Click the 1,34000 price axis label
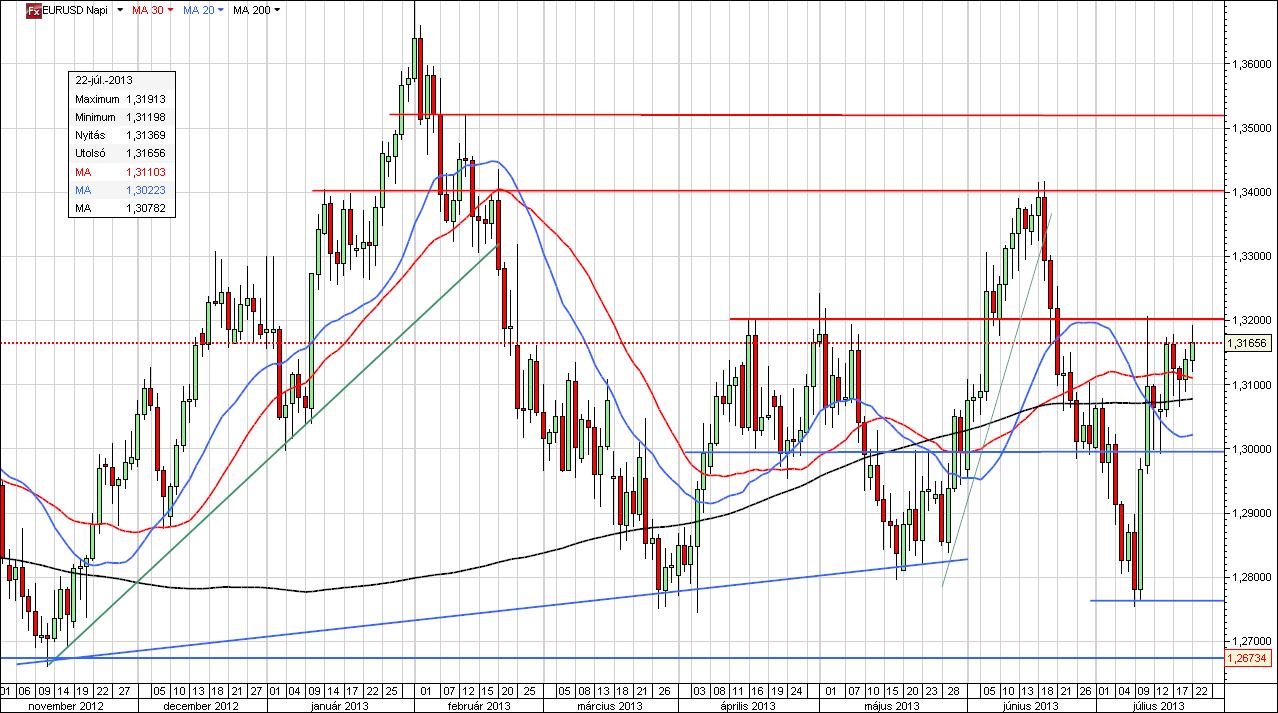 1250,192
